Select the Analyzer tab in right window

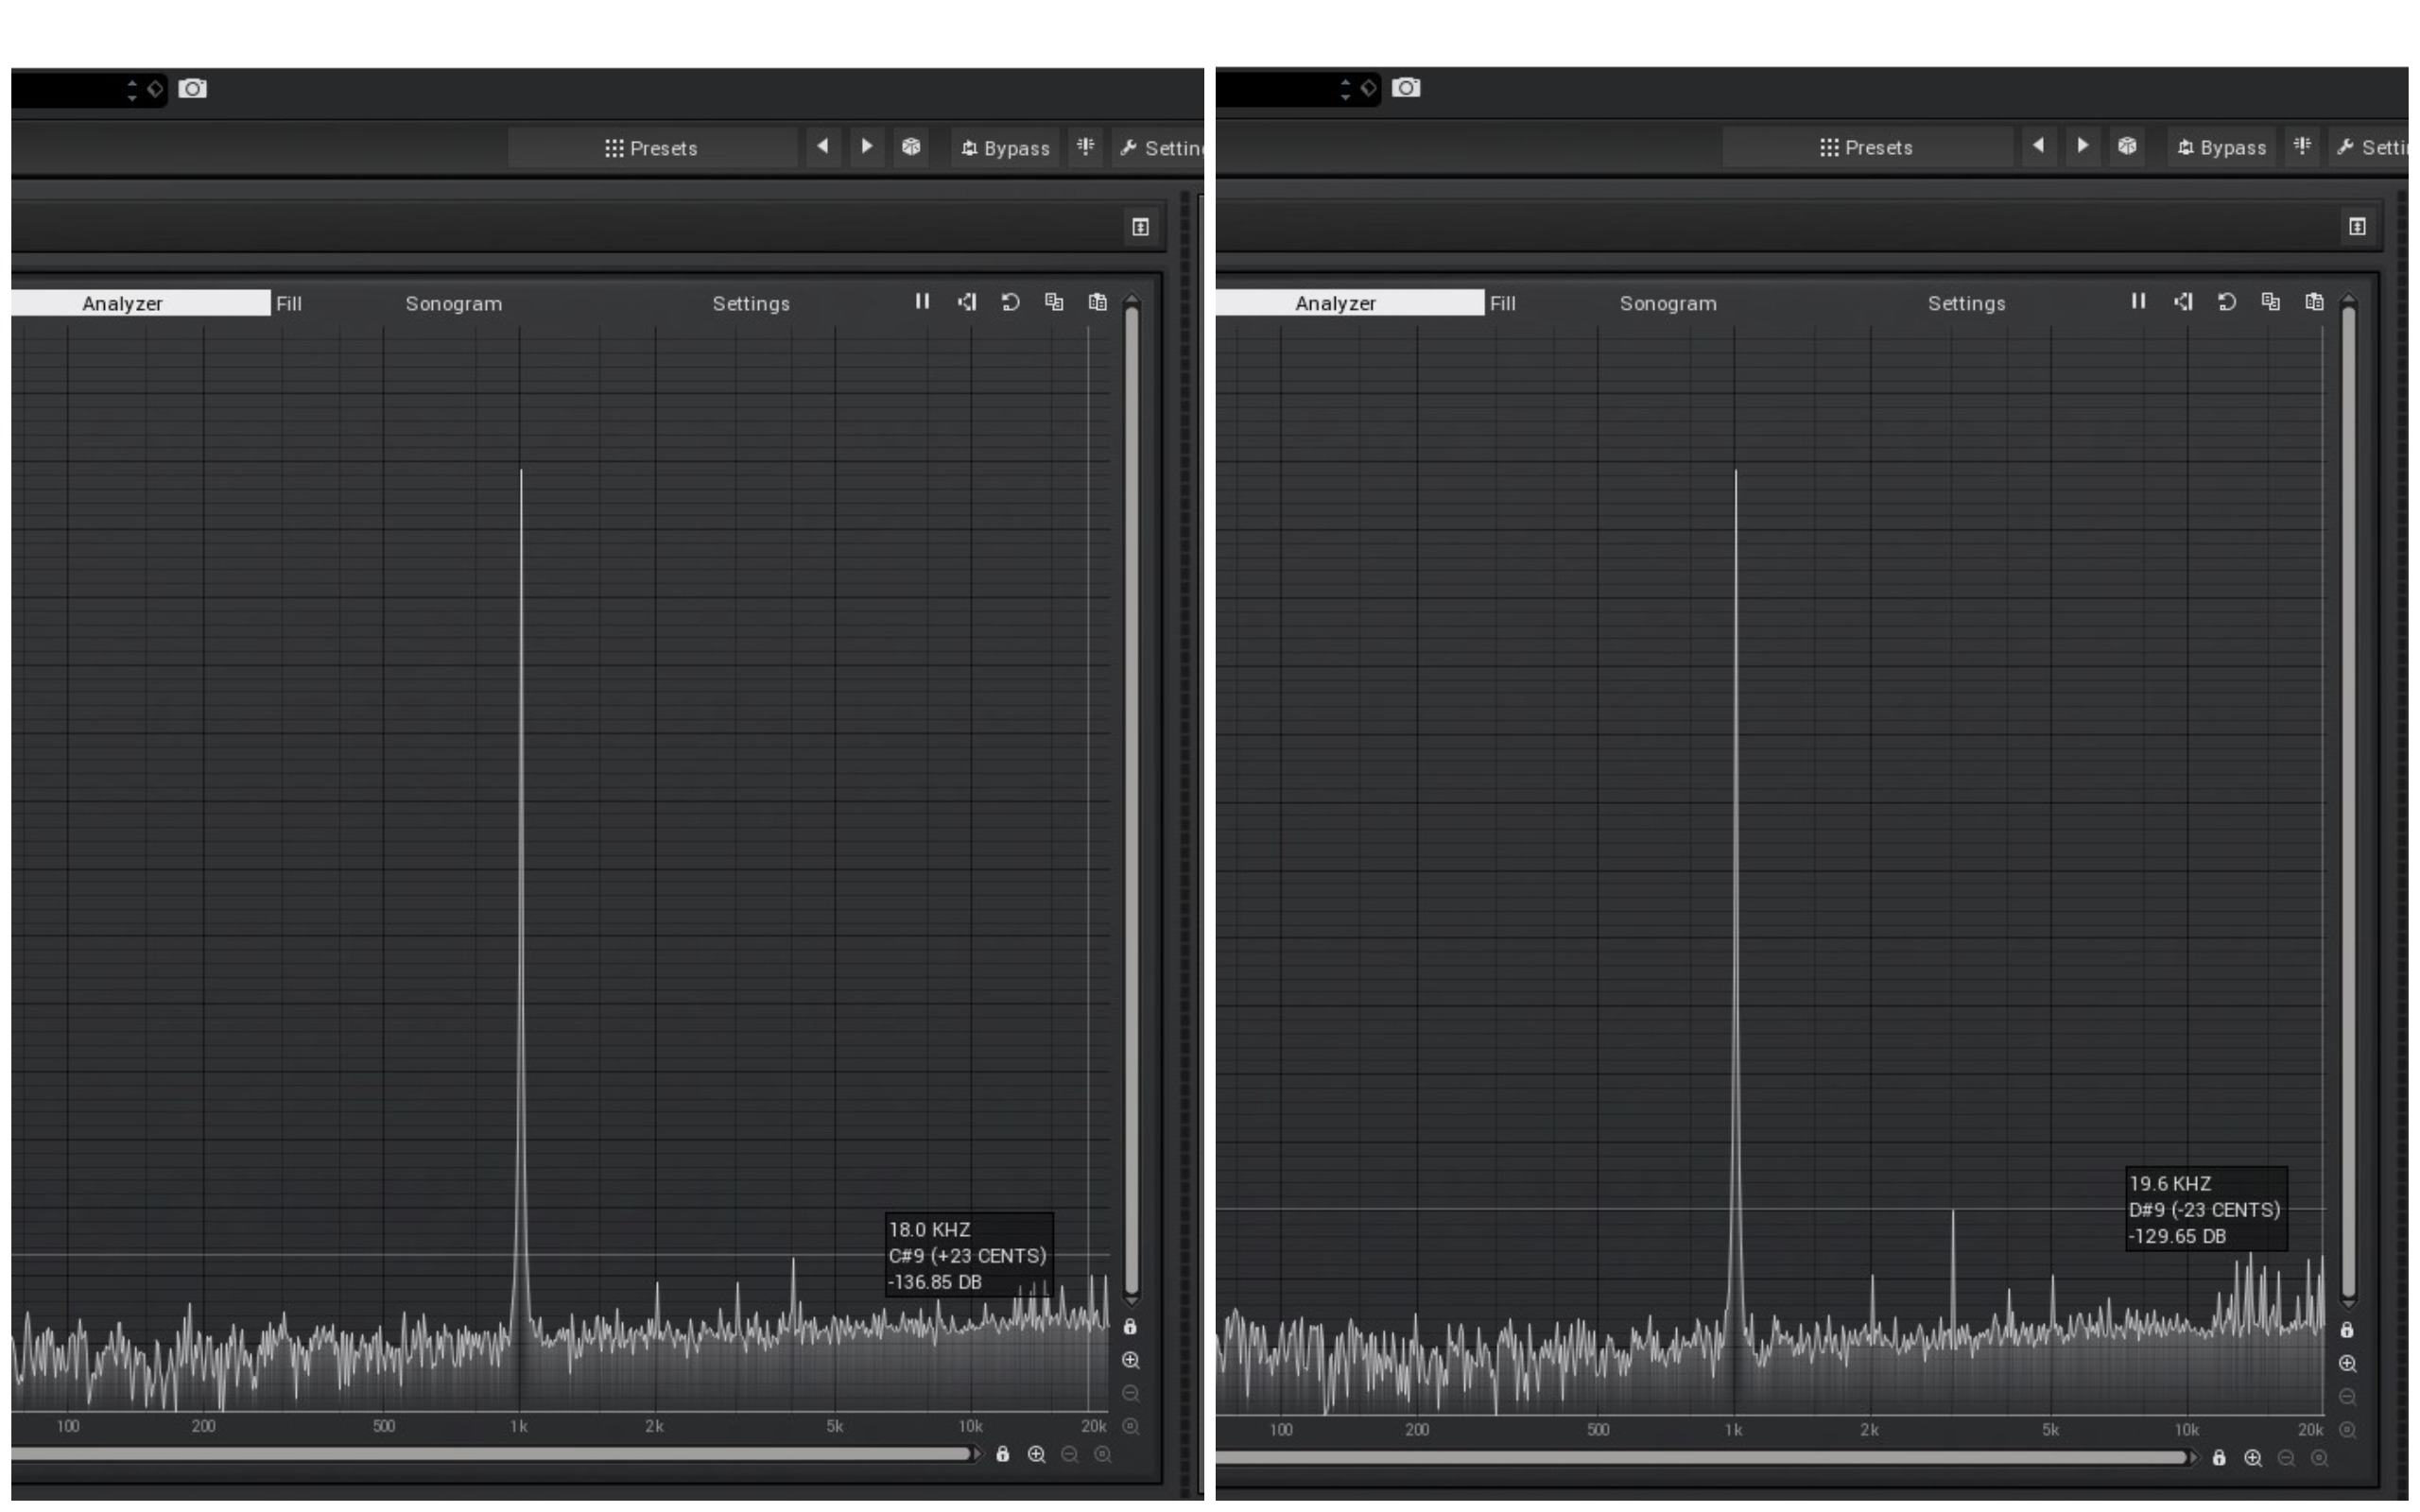pyautogui.click(x=1335, y=303)
